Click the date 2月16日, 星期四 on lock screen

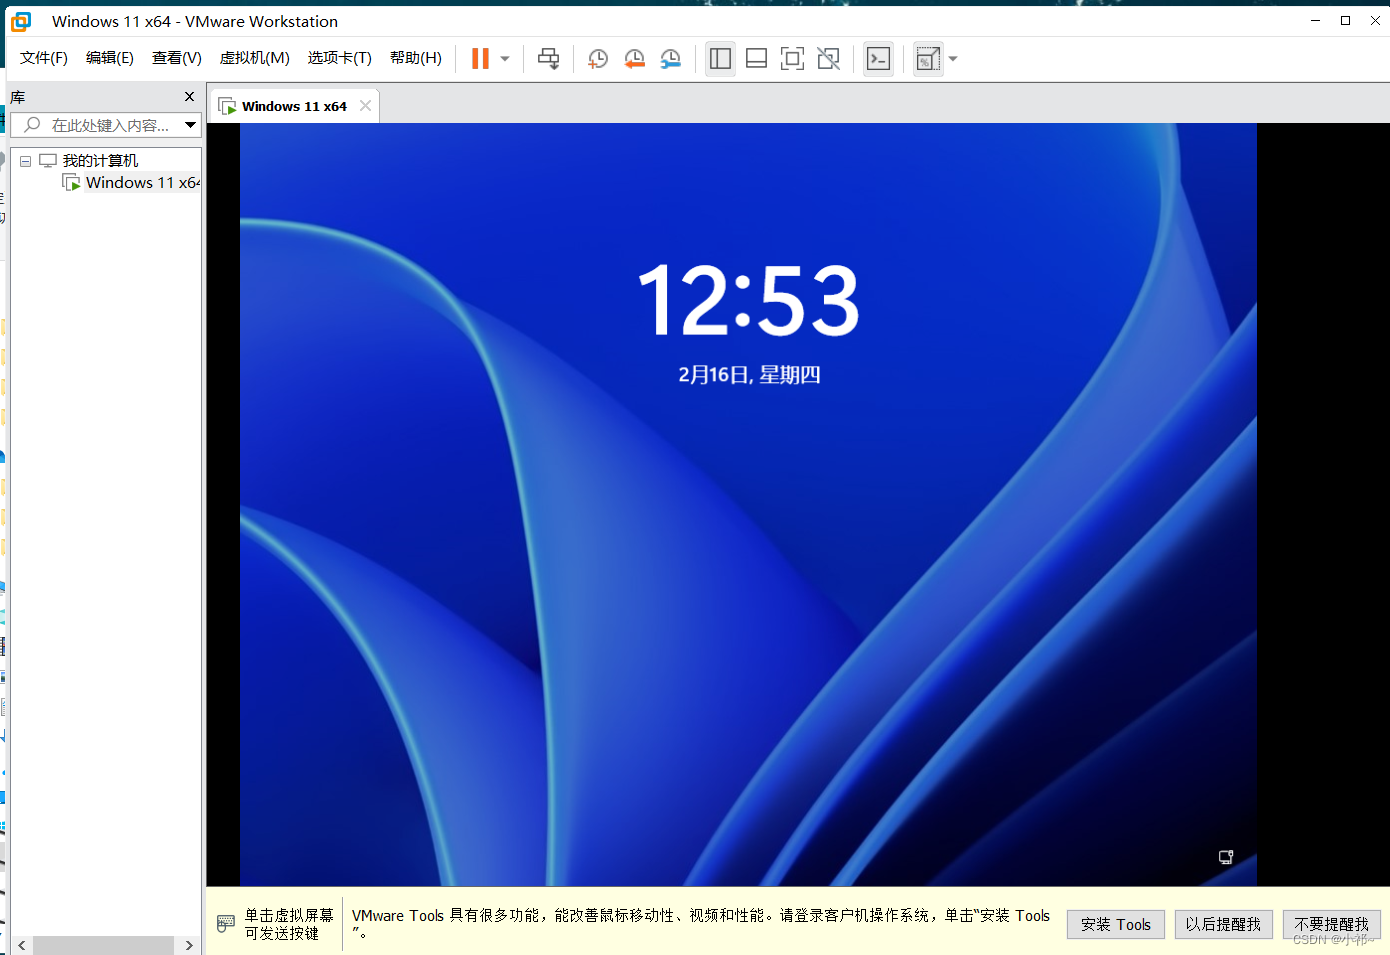[749, 375]
